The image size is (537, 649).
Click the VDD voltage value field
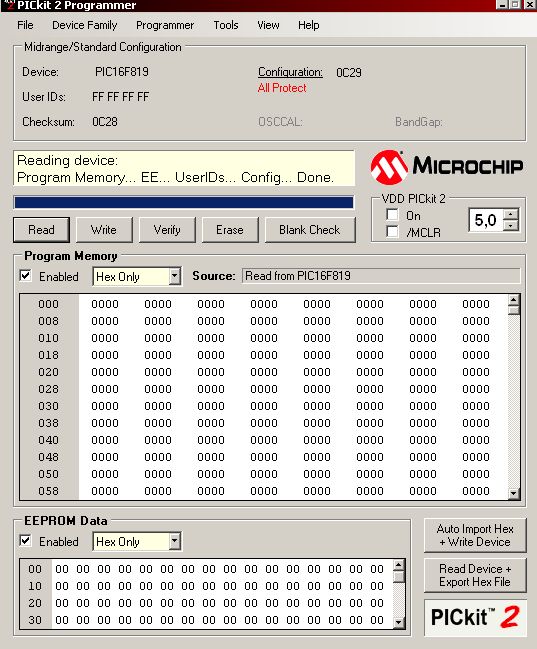(486, 220)
